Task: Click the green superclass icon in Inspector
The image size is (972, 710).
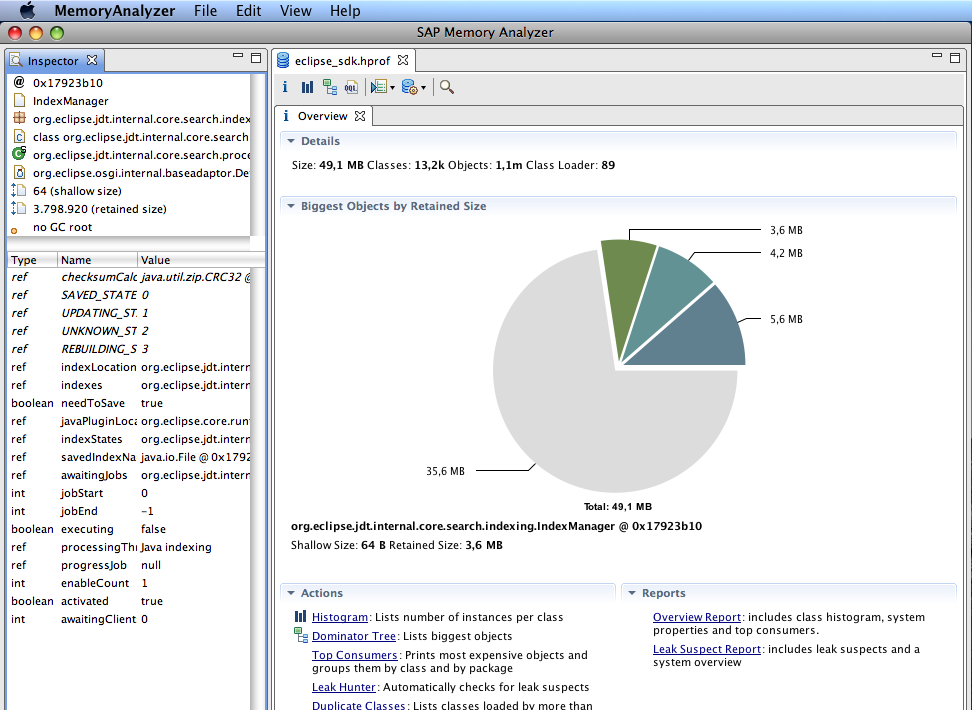Action: [x=19, y=154]
